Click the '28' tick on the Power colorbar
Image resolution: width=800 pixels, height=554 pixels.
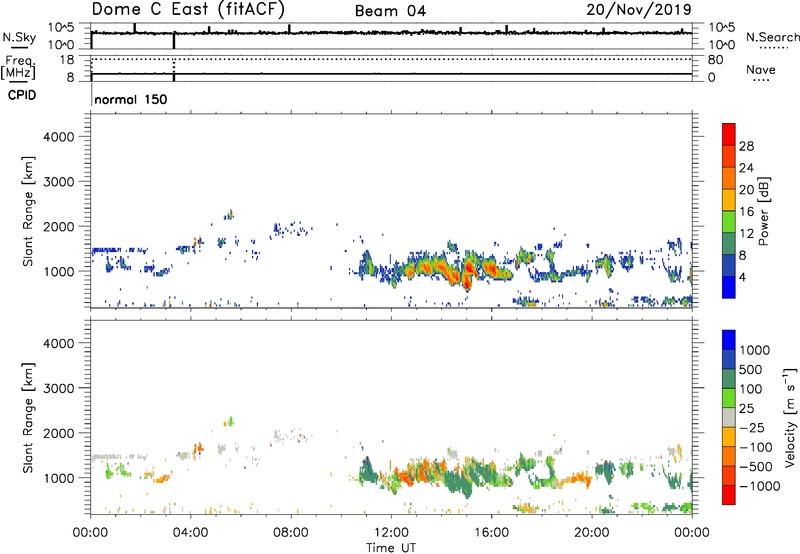pos(746,146)
